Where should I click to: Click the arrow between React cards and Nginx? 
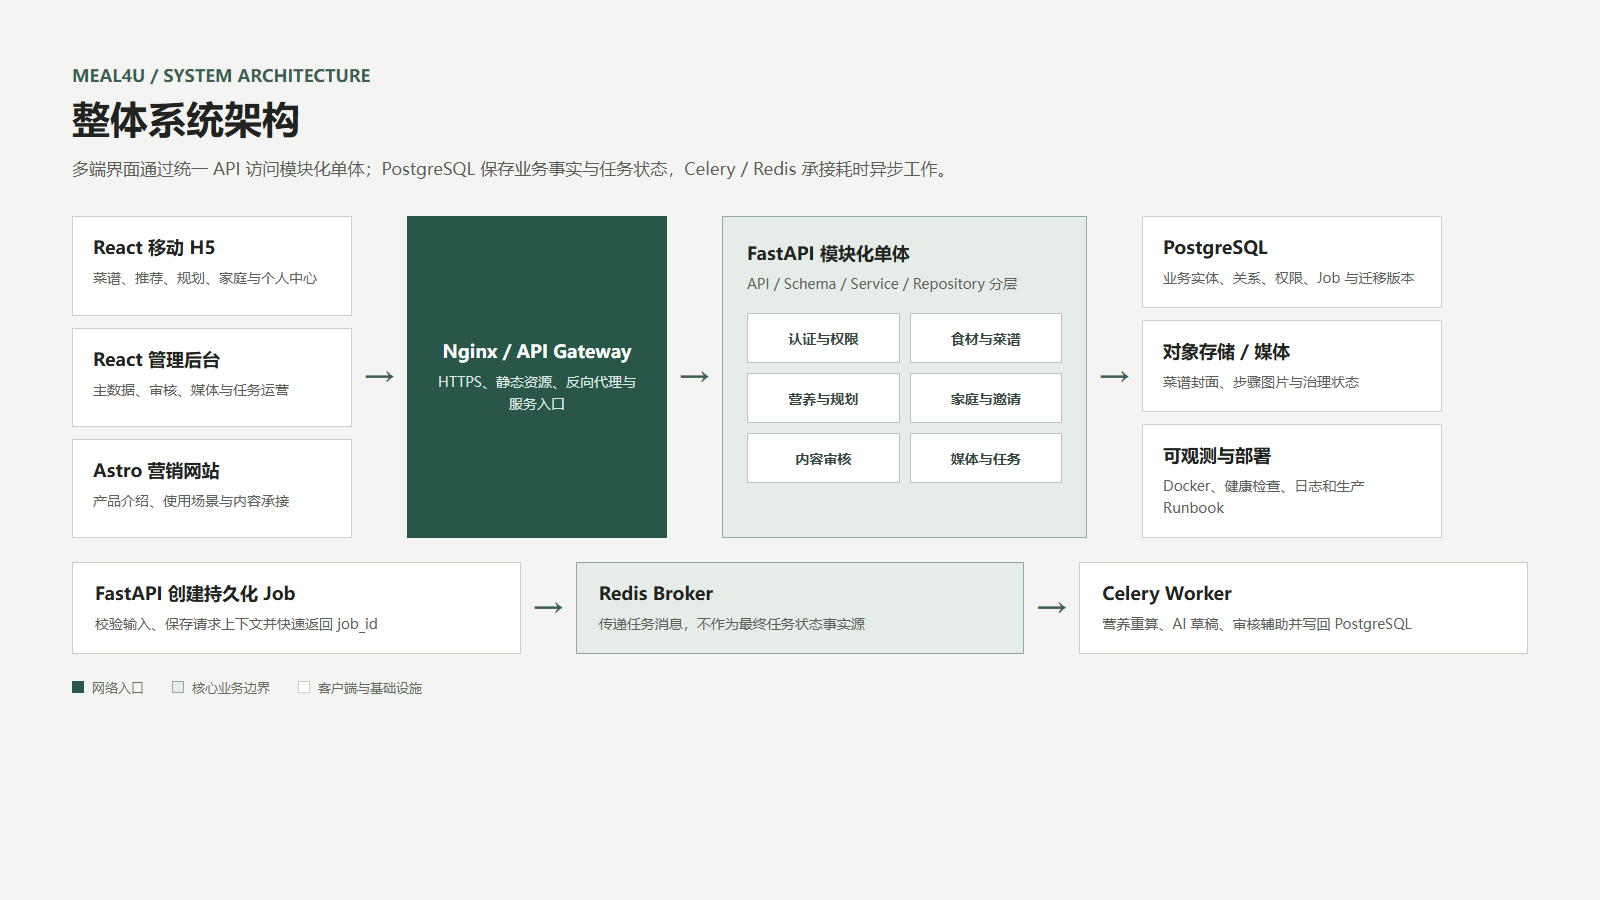[379, 377]
